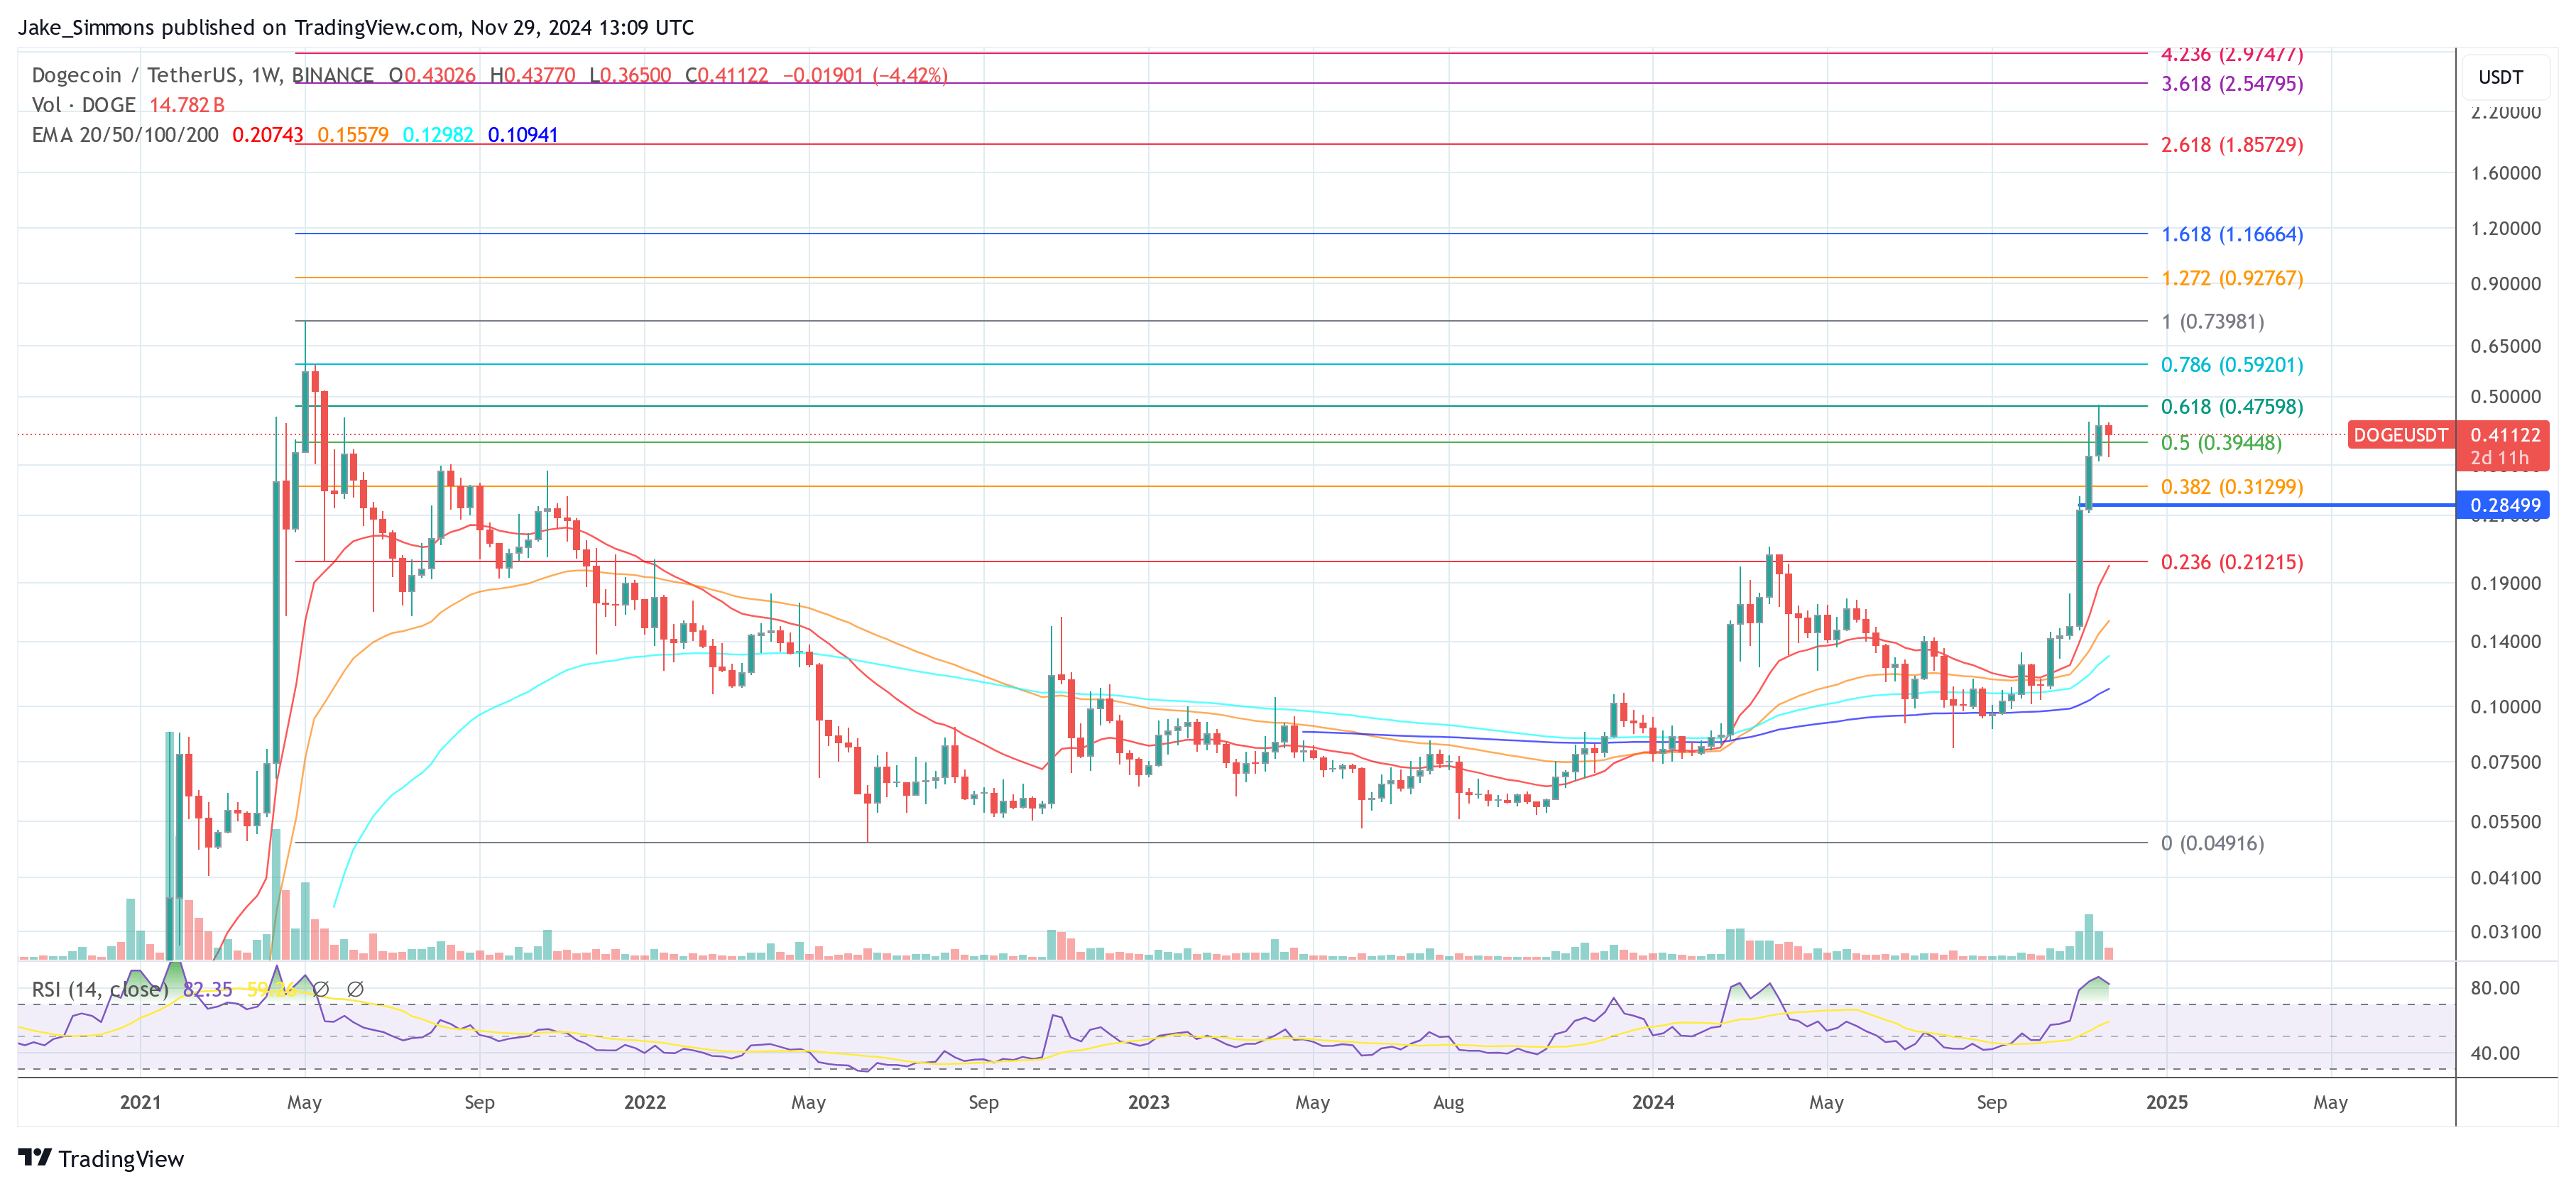Click the 'Vol · DOGE' indicator label
Screen dimensions: 2576x1189
point(84,105)
